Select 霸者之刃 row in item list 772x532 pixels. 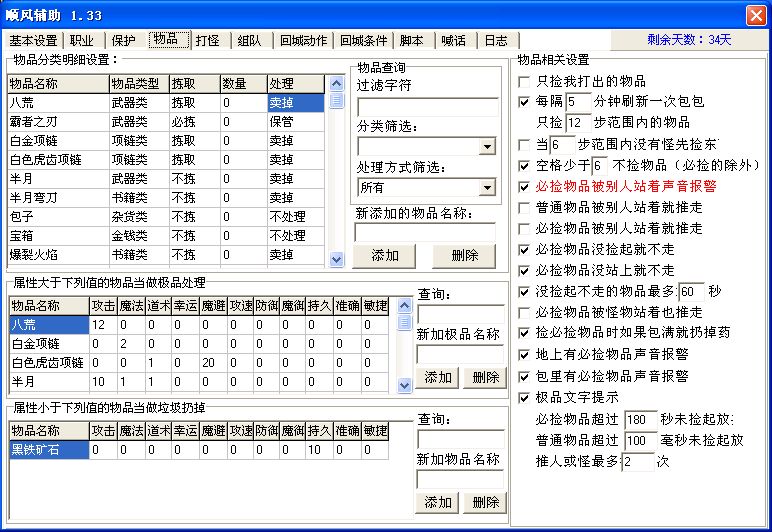coord(166,122)
